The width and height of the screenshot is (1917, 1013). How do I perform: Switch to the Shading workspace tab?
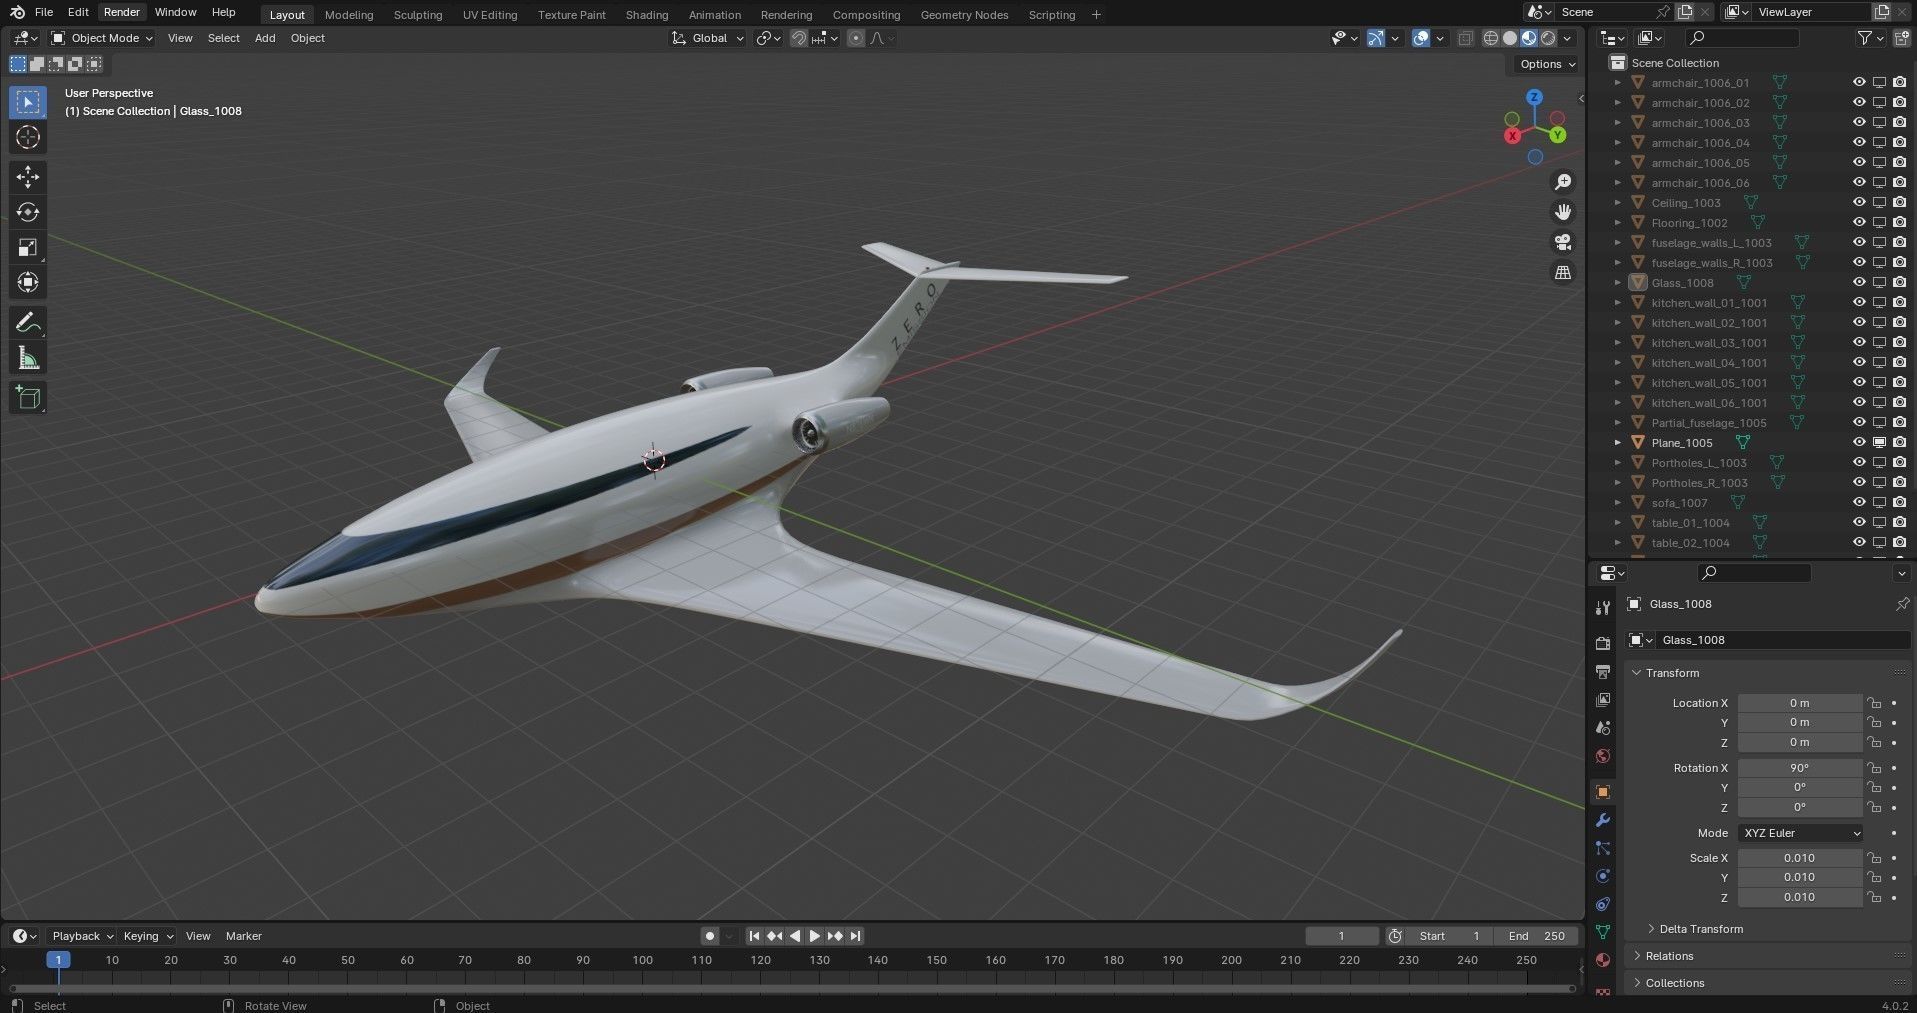click(647, 15)
